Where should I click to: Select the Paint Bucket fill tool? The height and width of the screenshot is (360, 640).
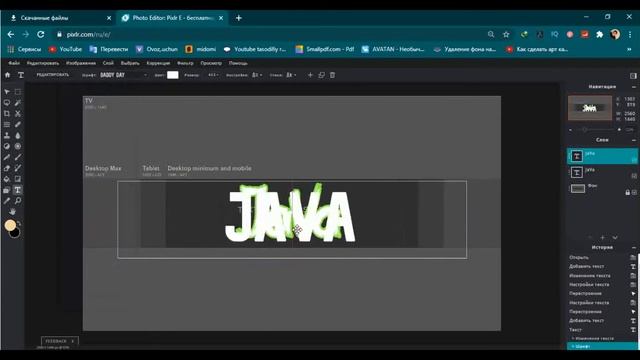[7, 179]
